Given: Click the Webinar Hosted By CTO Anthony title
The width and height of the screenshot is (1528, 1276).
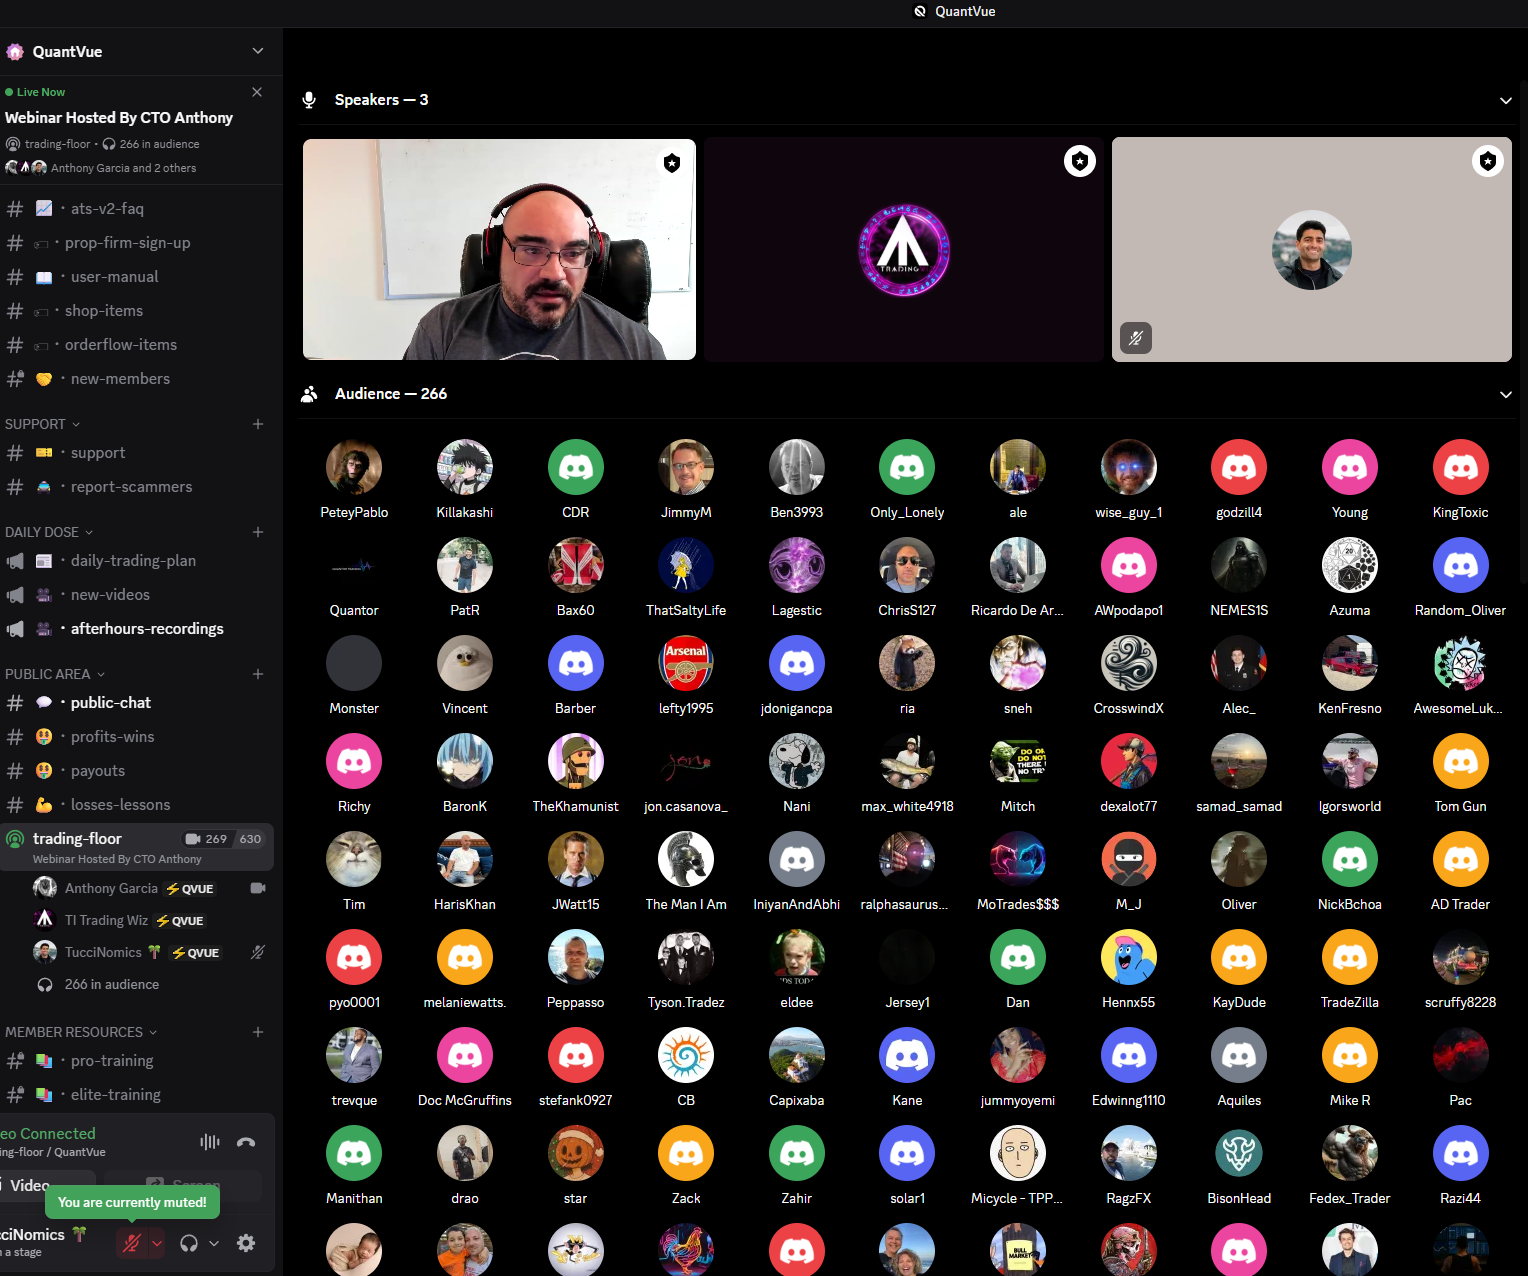Looking at the screenshot, I should [119, 117].
